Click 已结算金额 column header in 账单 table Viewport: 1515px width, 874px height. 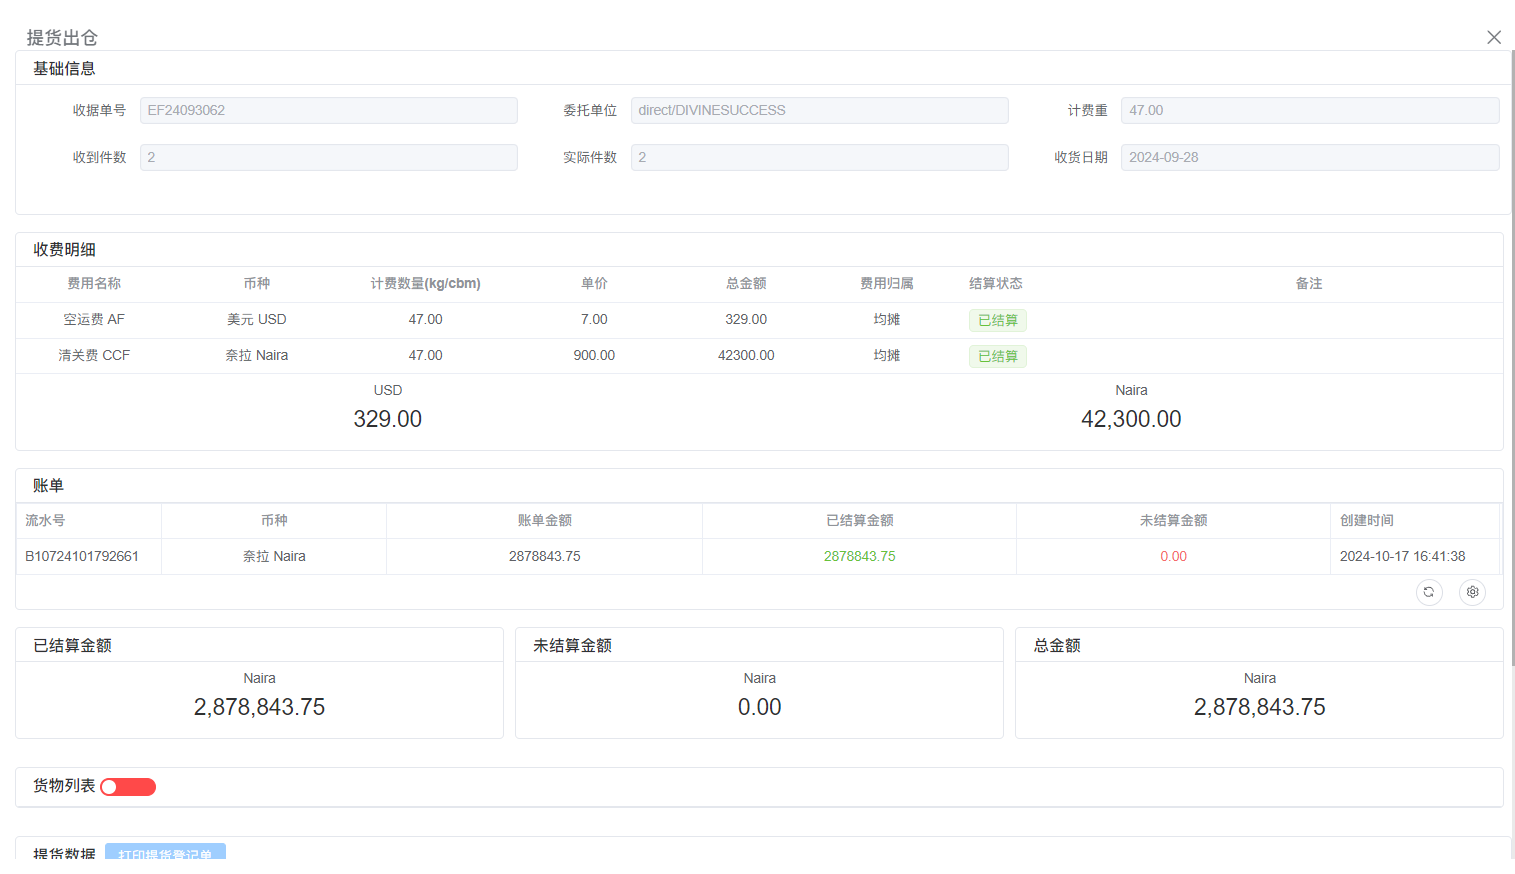pyautogui.click(x=860, y=520)
